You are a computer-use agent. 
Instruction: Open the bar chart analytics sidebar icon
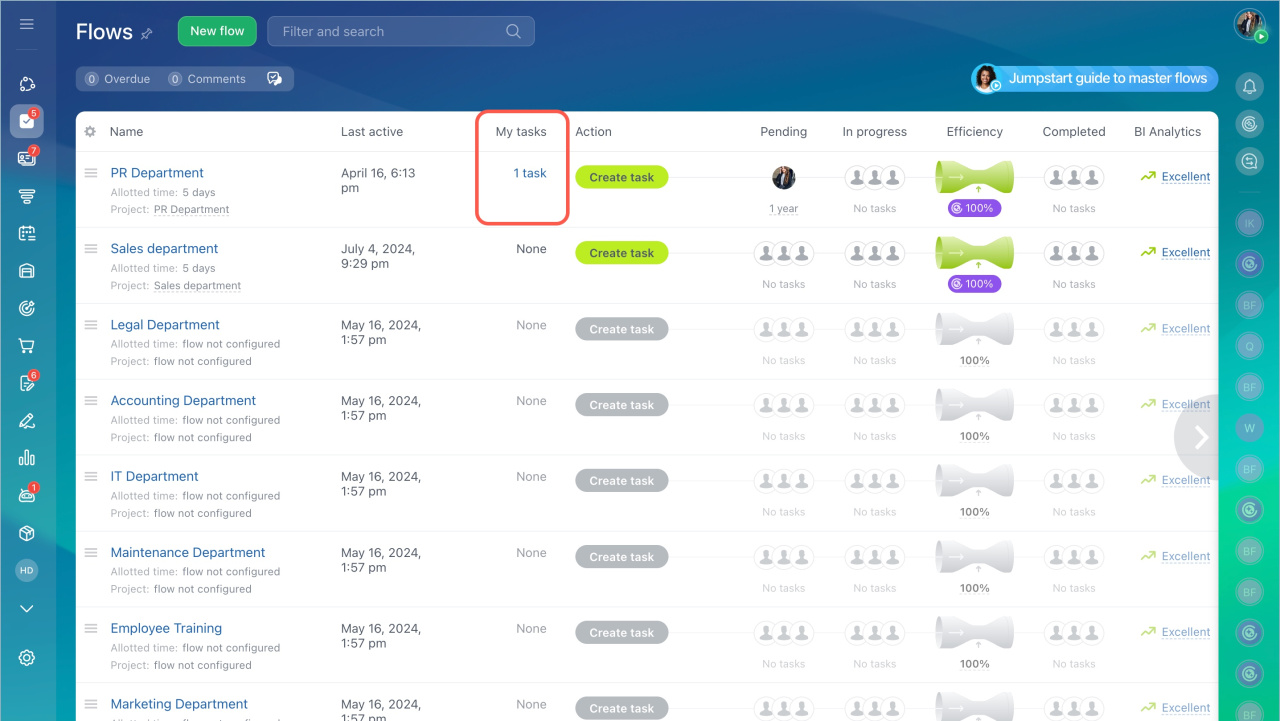pyautogui.click(x=27, y=458)
